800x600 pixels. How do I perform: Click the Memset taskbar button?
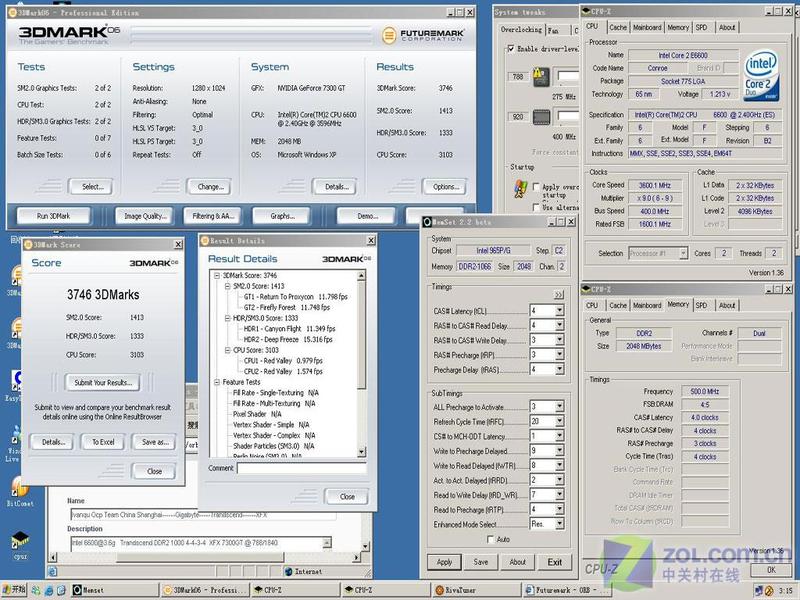point(115,590)
